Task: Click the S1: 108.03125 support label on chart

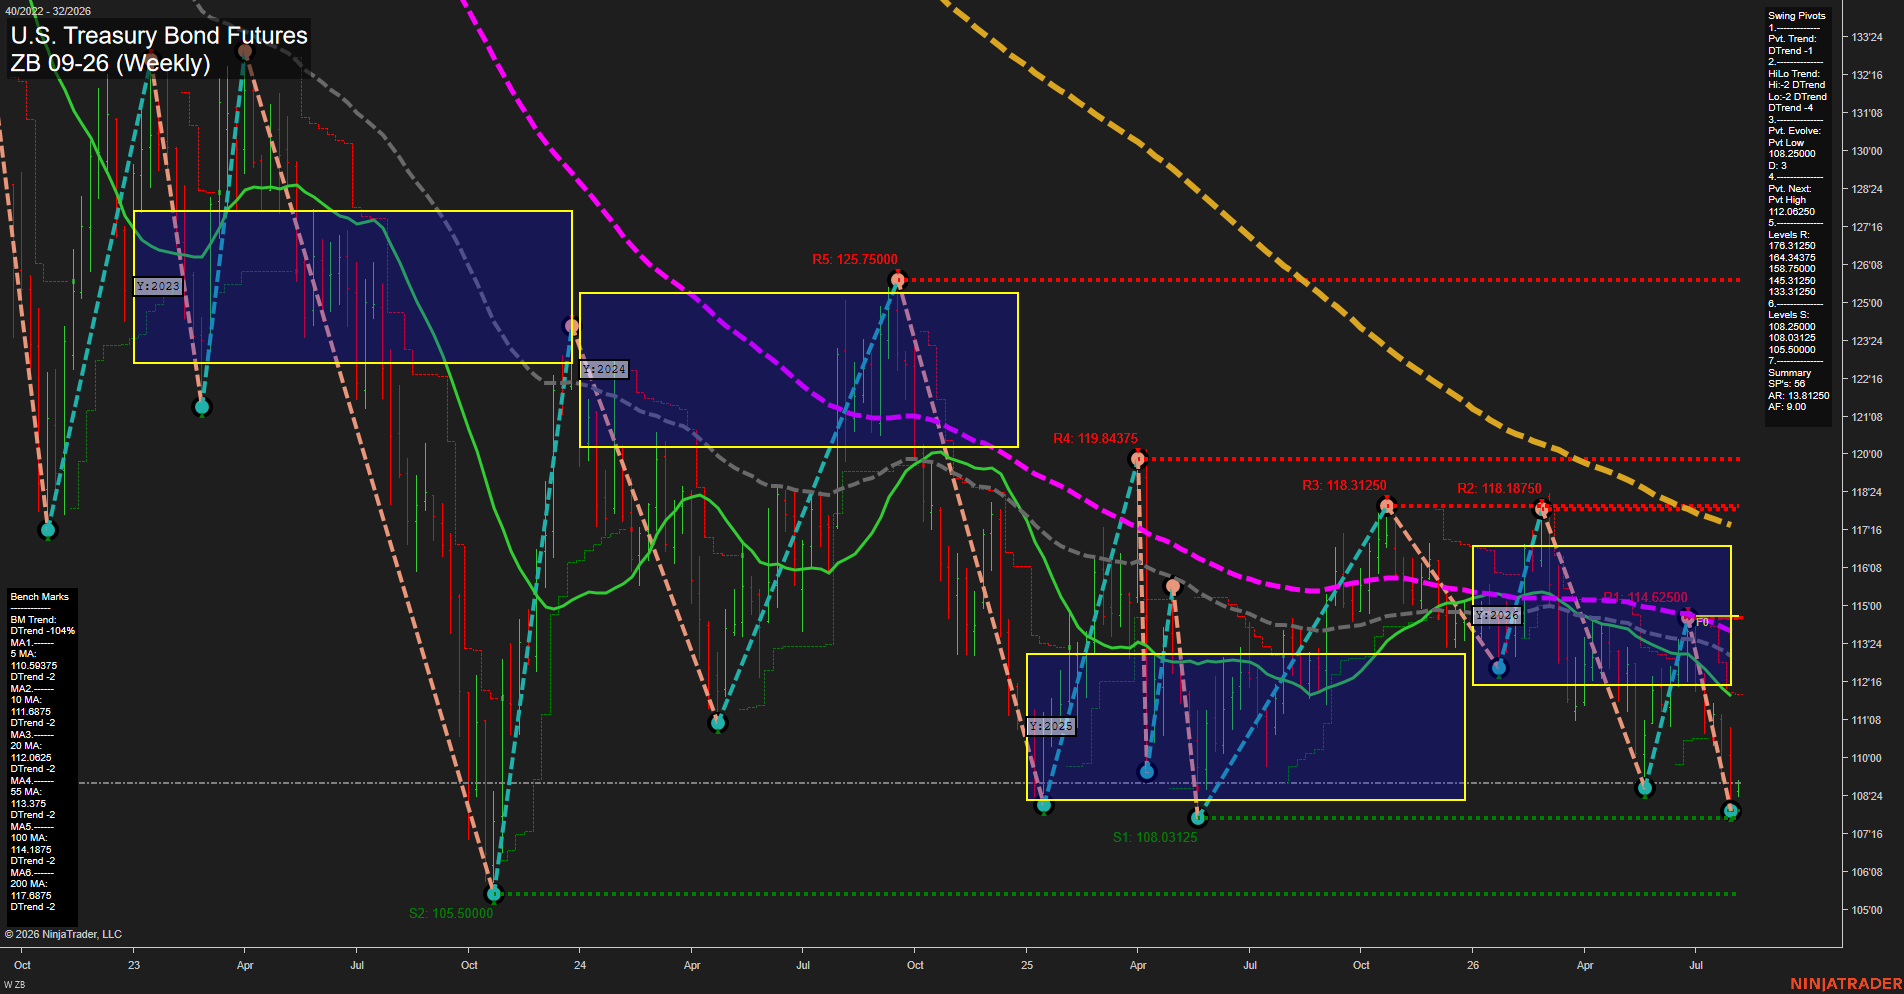Action: [1155, 837]
